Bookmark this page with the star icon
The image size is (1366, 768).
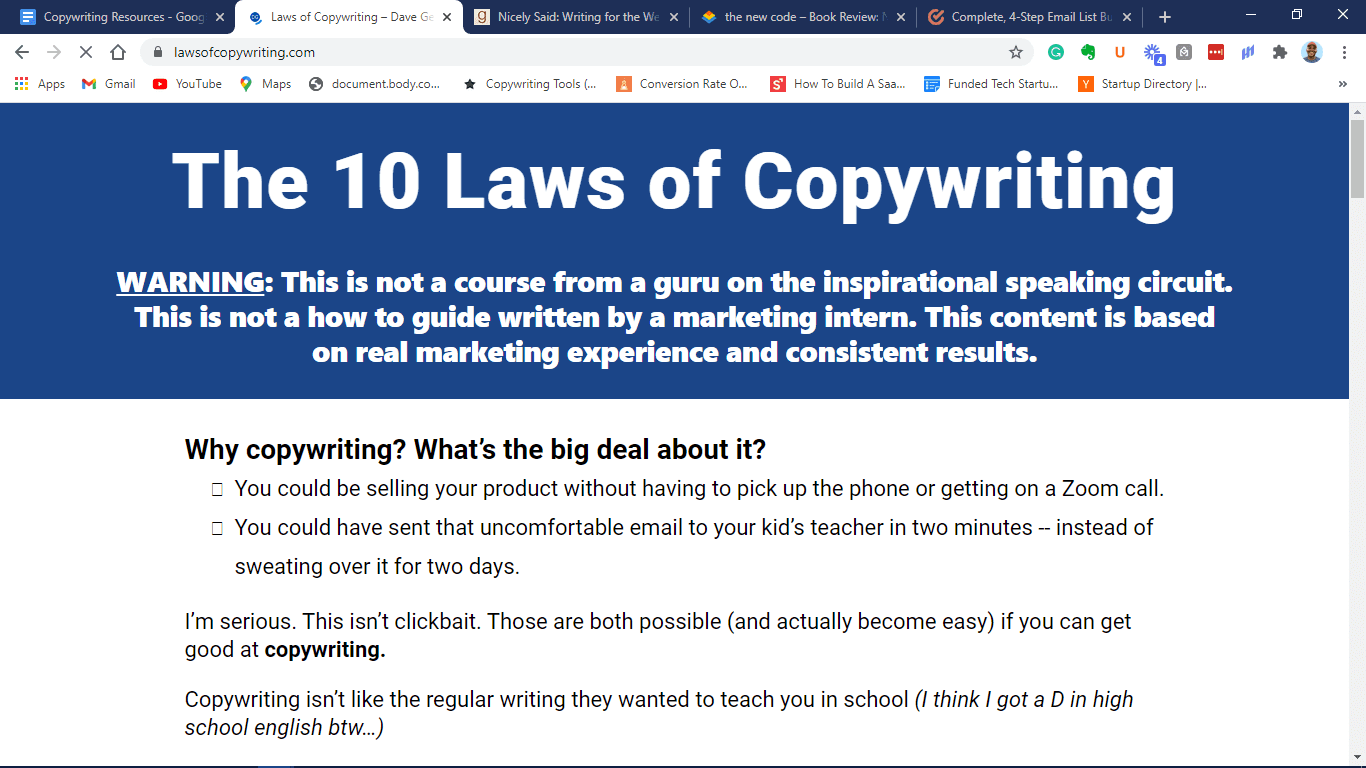(x=1016, y=52)
